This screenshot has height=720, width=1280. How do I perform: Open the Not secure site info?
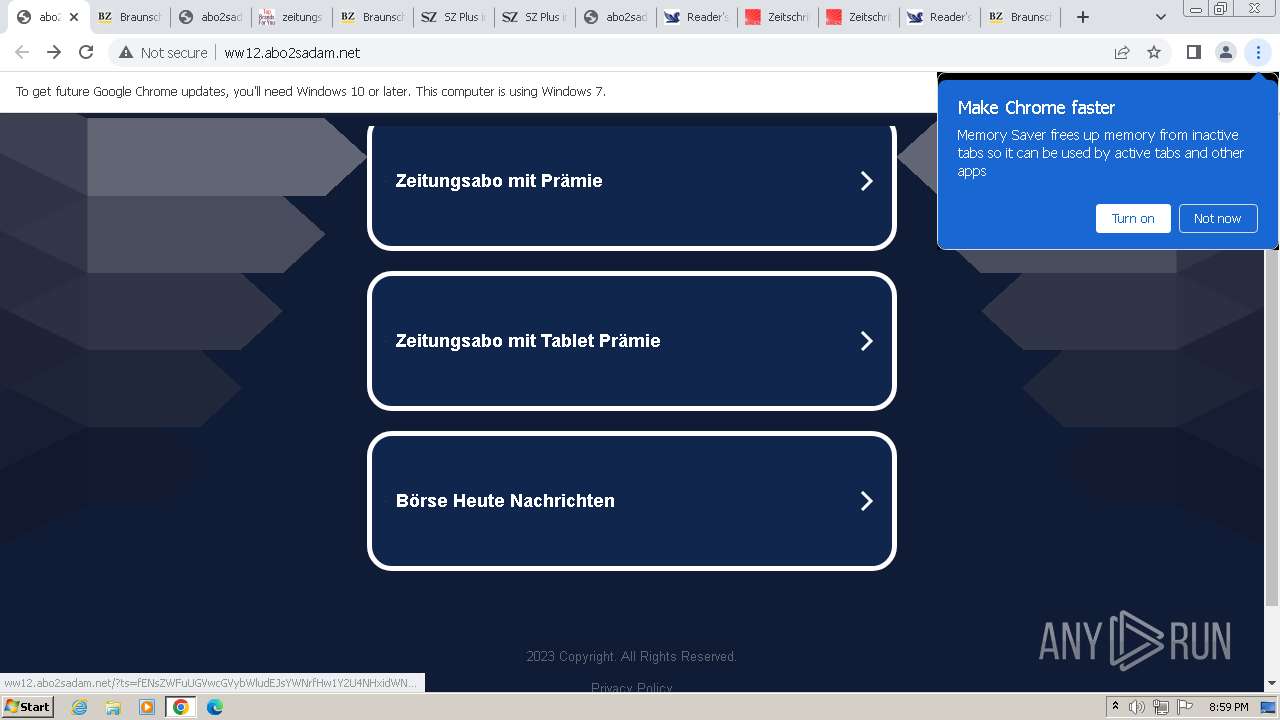(163, 52)
